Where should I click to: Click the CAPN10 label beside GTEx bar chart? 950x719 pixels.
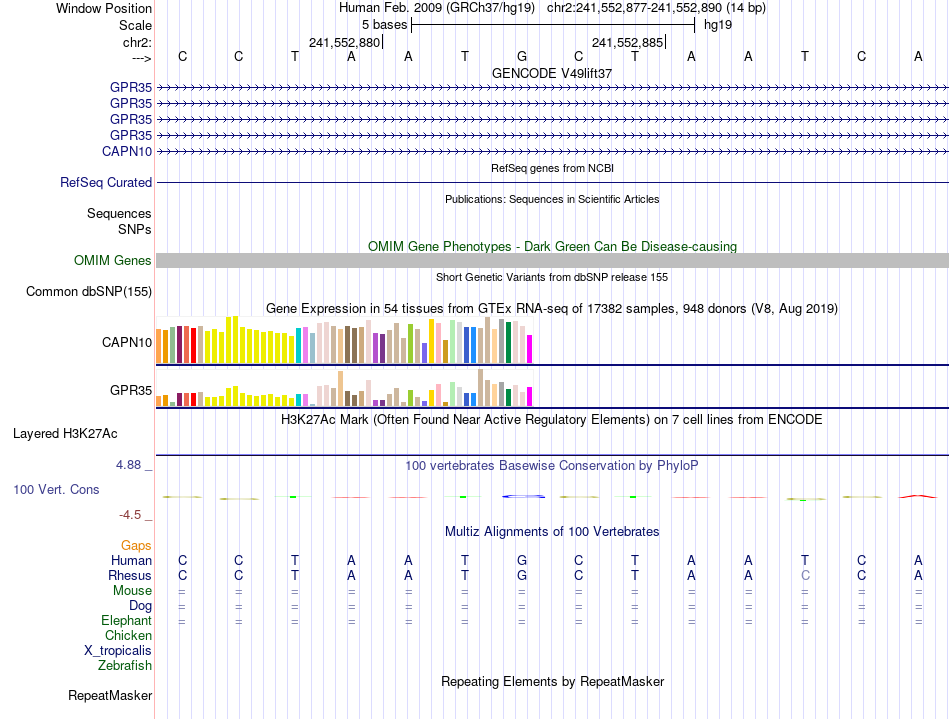[x=127, y=342]
